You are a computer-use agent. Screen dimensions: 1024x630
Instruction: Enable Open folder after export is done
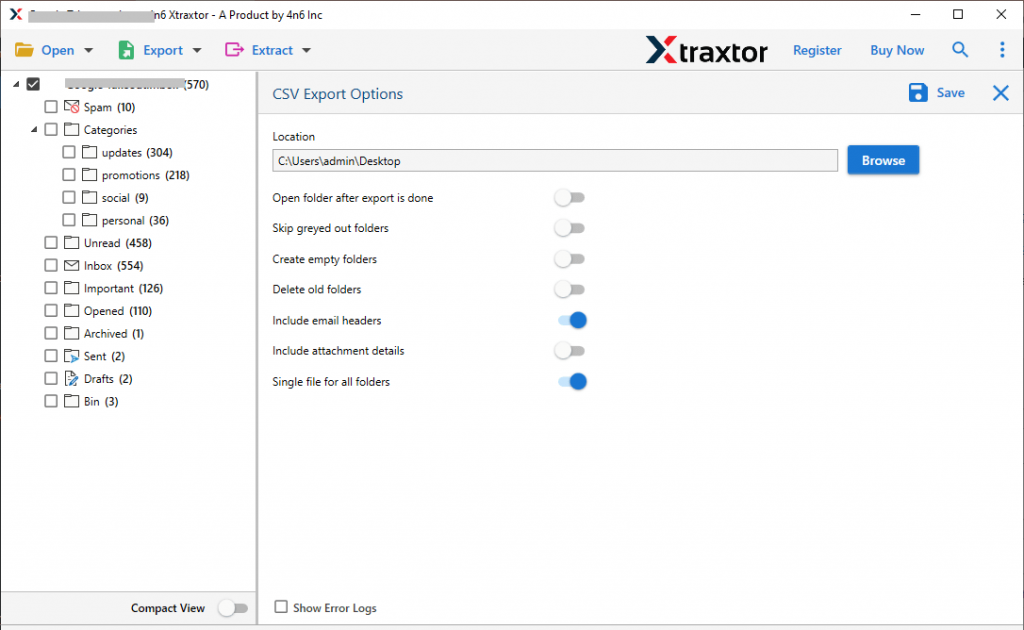570,198
